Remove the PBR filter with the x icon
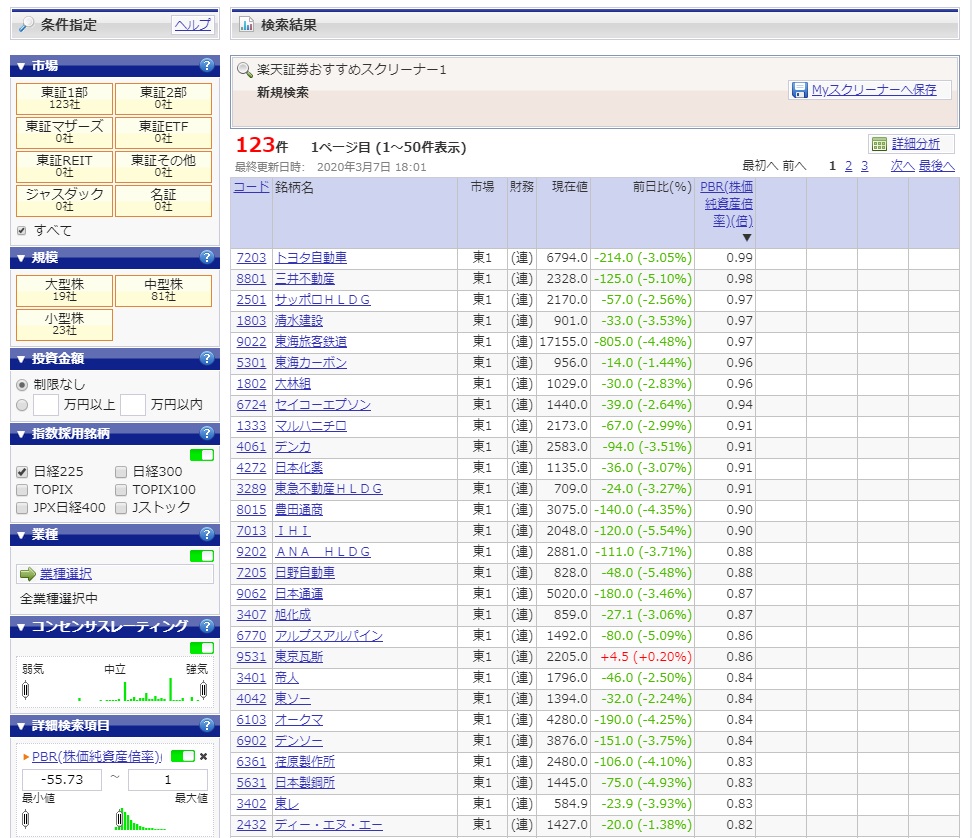Screen dimensions: 972x838 204,756
